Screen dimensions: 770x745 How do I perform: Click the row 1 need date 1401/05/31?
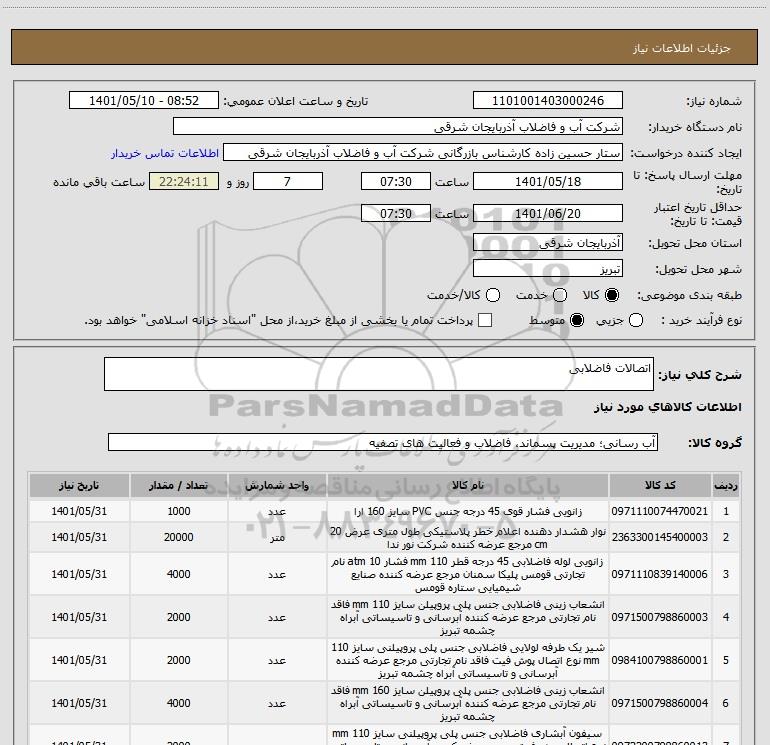[x=79, y=511]
